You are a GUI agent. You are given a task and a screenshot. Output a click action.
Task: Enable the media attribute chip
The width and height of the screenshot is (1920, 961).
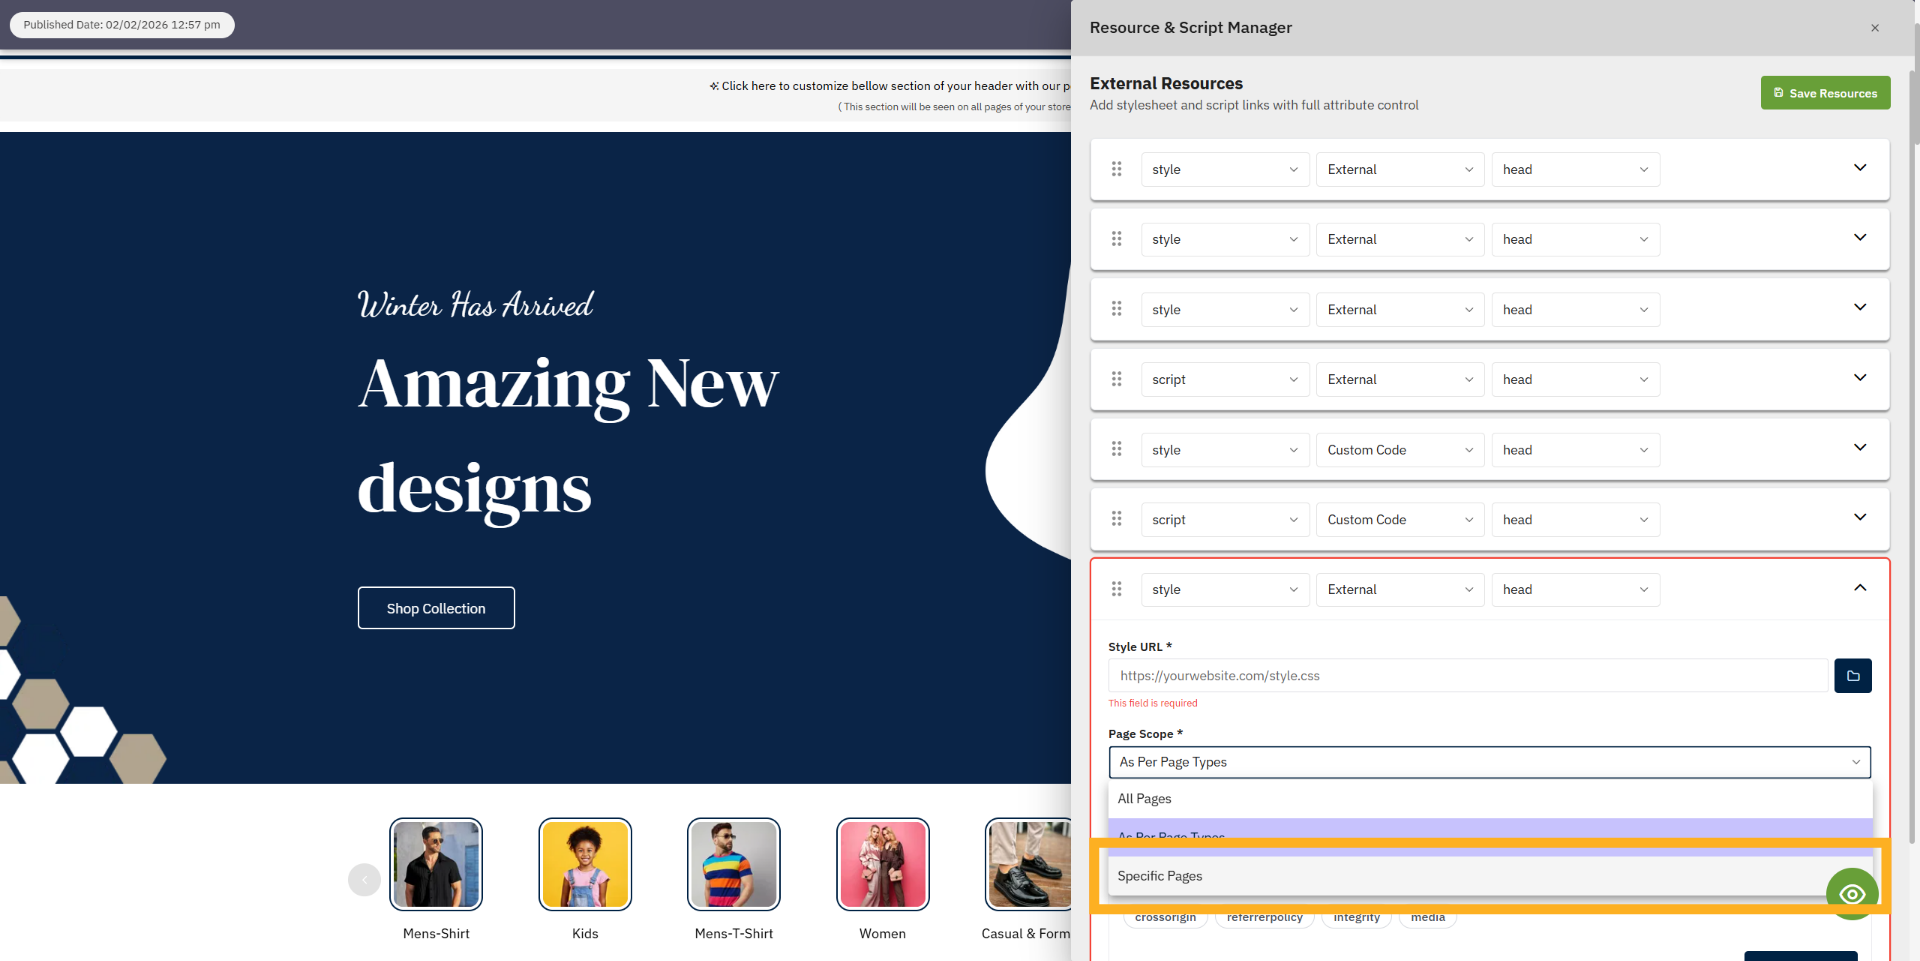point(1427,916)
